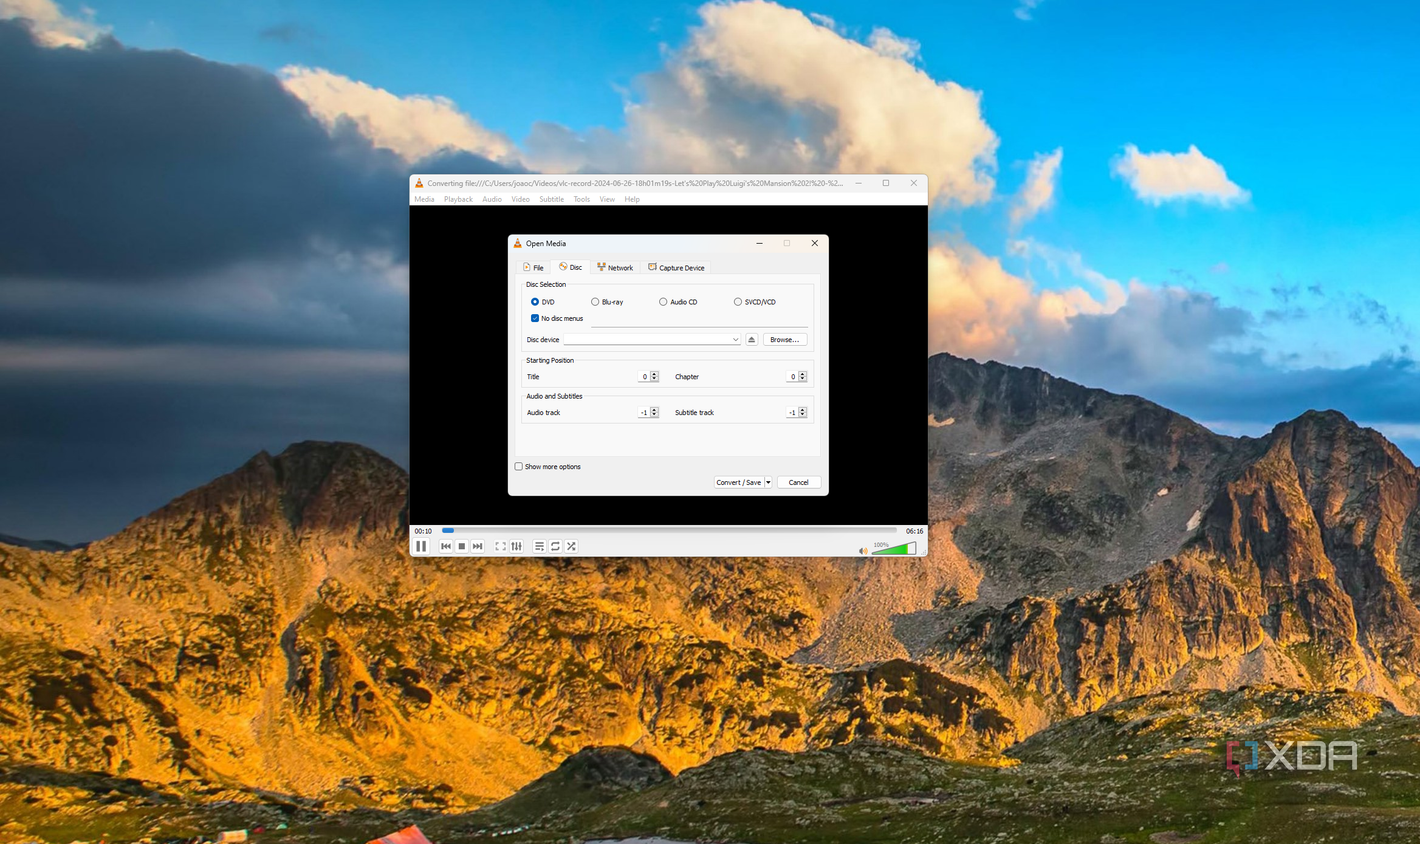Select the Audio CD radio button

click(663, 302)
